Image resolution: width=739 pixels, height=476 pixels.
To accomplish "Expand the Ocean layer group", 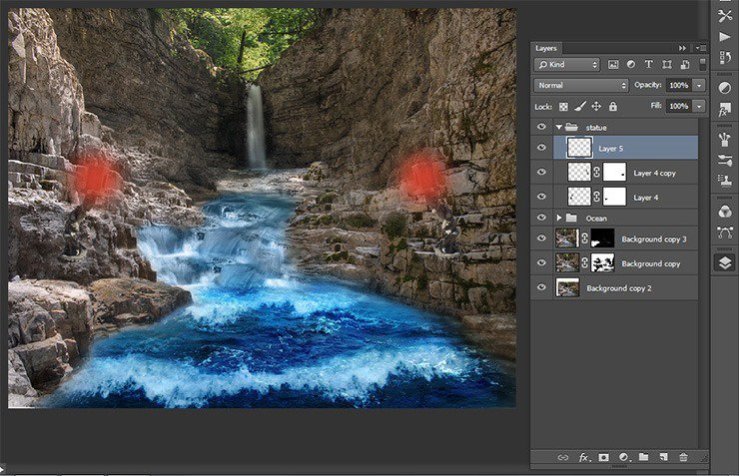I will pyautogui.click(x=559, y=217).
